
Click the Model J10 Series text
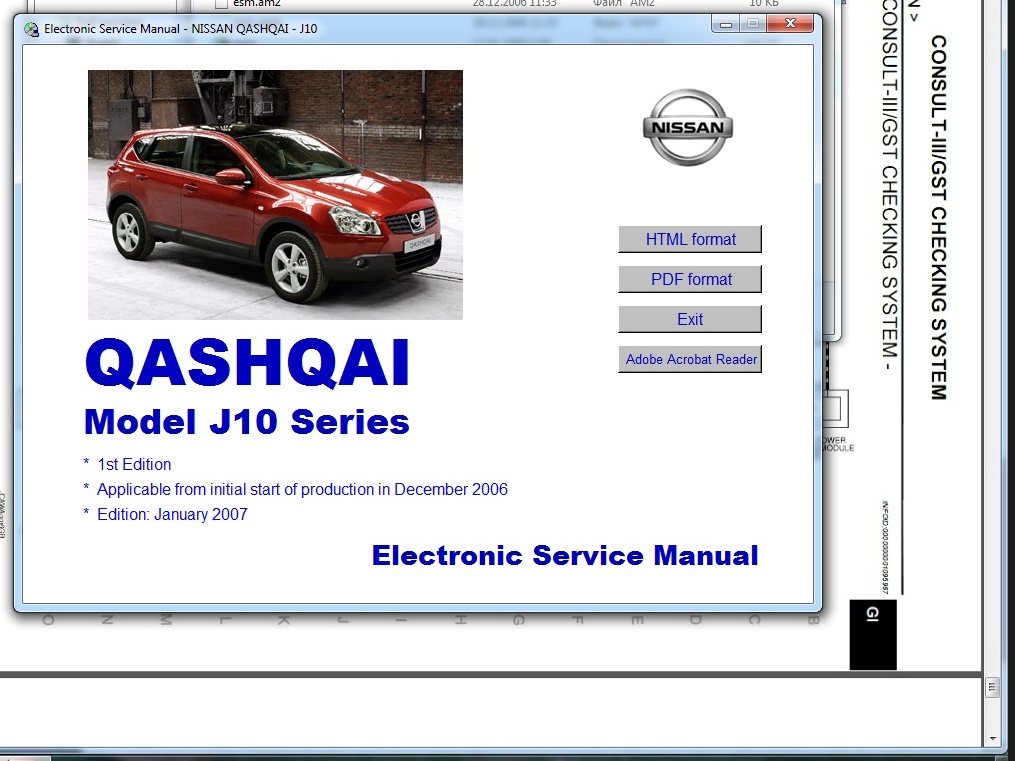tap(246, 422)
